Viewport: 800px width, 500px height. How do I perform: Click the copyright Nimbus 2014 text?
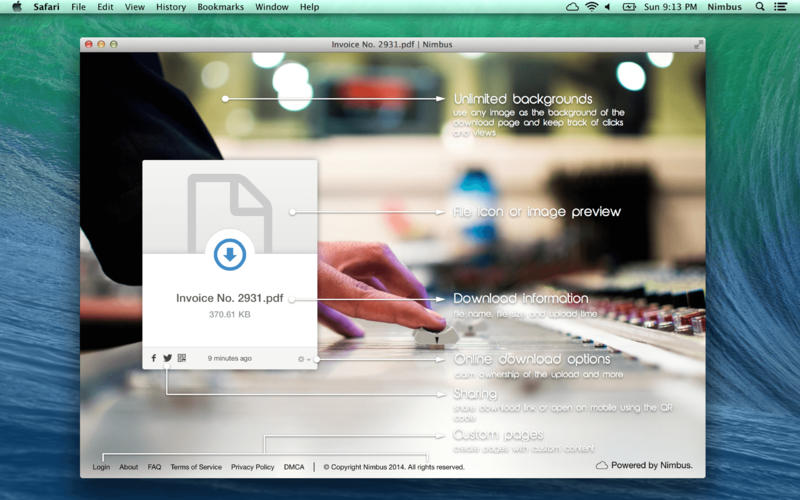394,467
